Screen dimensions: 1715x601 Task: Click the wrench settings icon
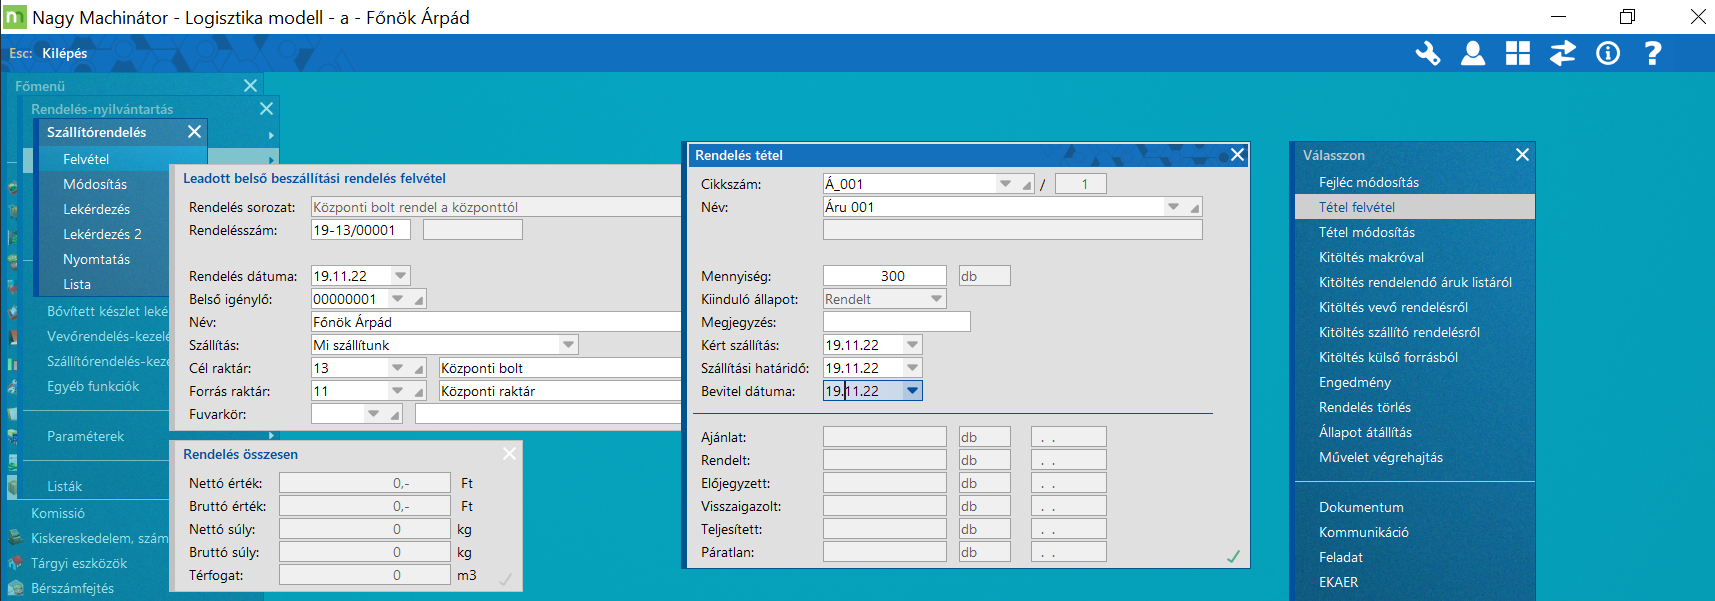point(1427,53)
